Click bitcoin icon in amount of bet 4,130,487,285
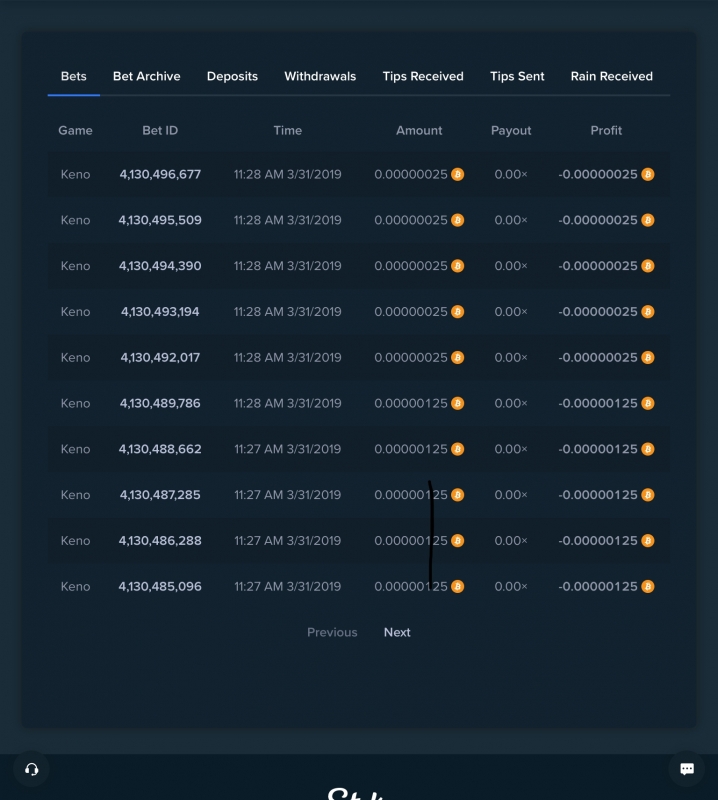 click(x=458, y=495)
